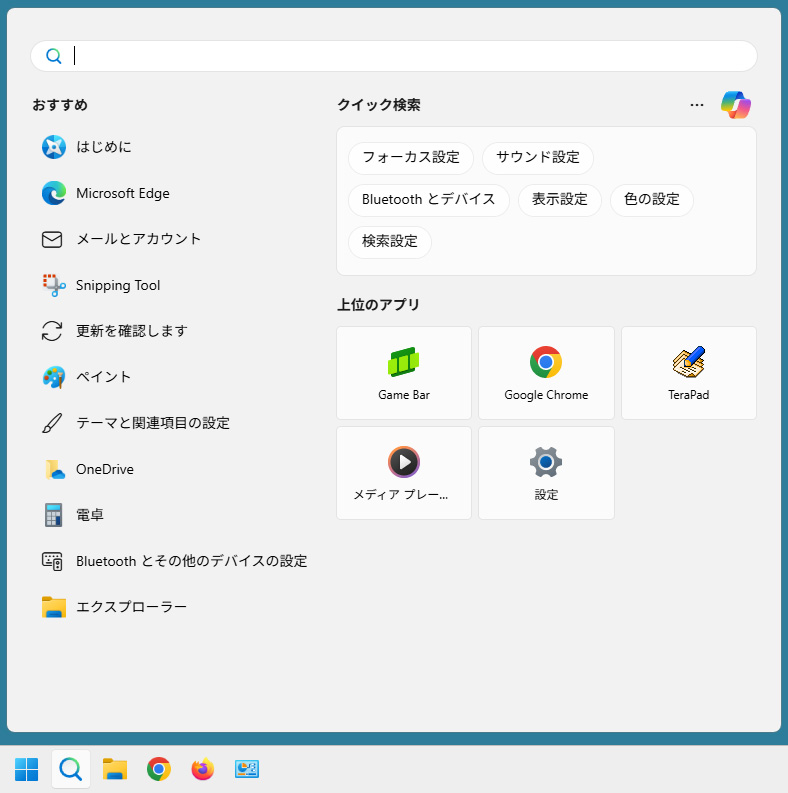Open Snipping Tool from recommended list
The height and width of the screenshot is (793, 788).
pos(118,285)
